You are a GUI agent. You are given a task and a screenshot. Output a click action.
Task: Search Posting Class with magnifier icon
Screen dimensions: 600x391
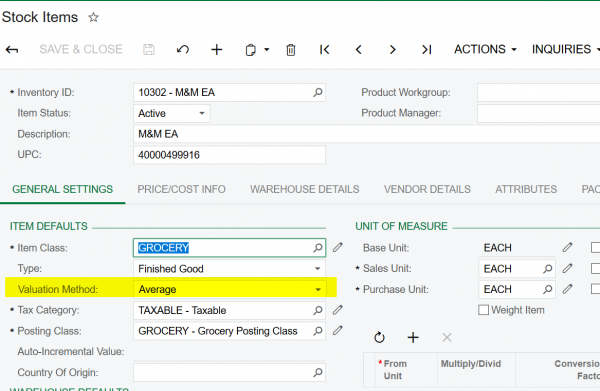tap(318, 331)
